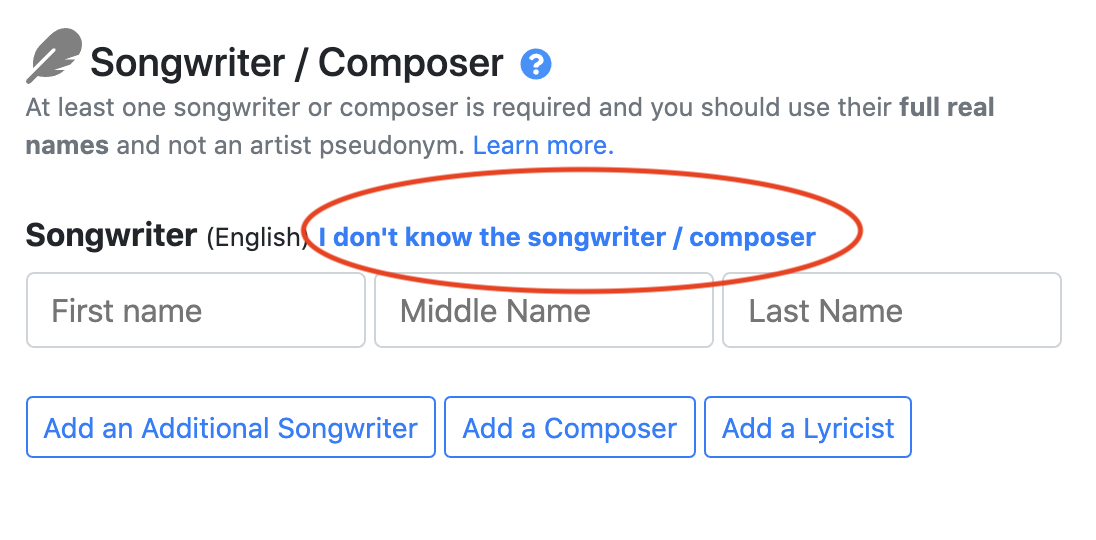Select "I don't know the songwriter / composer"
This screenshot has width=1096, height=540.
coord(567,238)
